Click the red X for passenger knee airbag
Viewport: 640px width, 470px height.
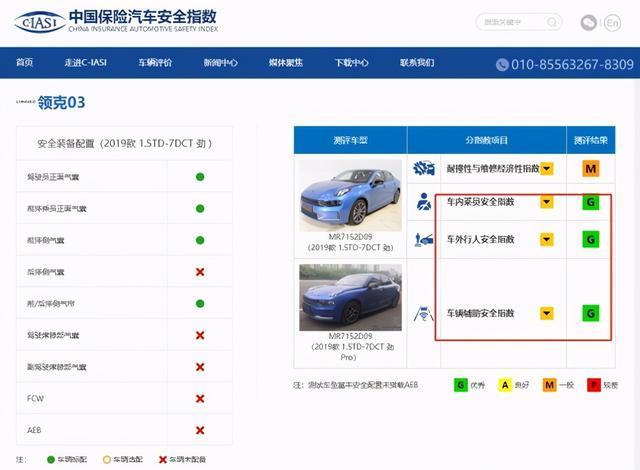tap(200, 367)
